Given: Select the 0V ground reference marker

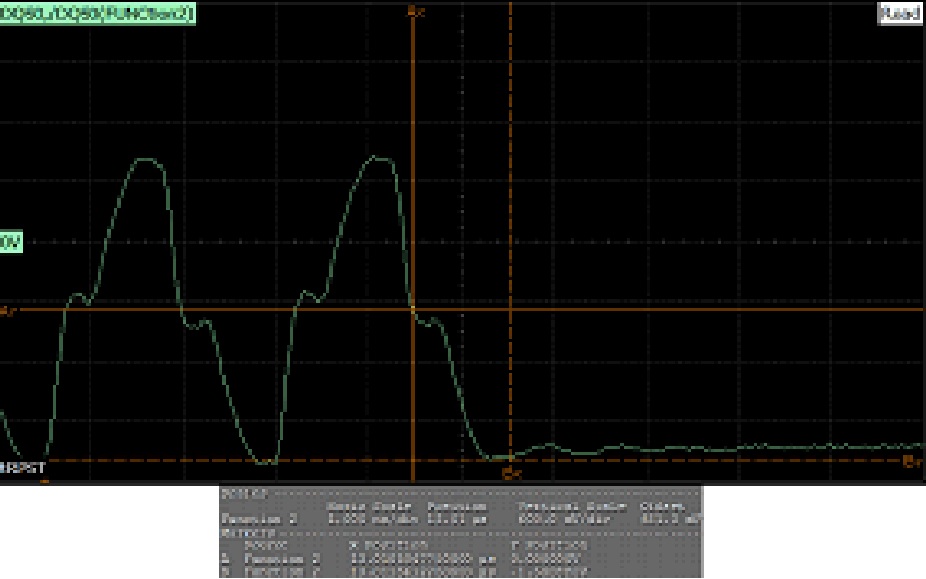Looking at the screenshot, I should [x=11, y=241].
